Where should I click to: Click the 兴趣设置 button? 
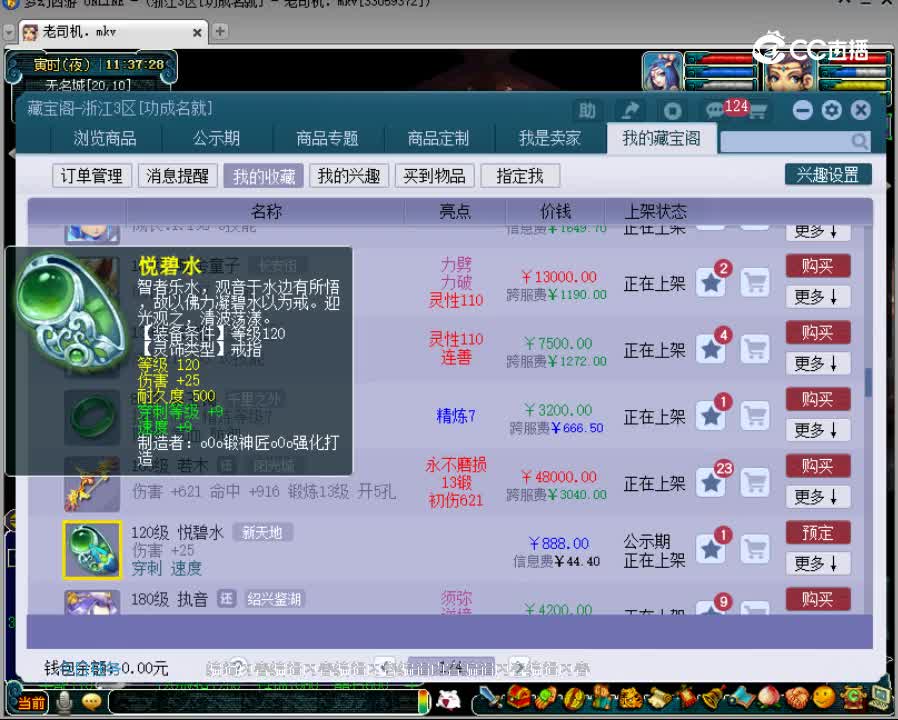pyautogui.click(x=828, y=175)
